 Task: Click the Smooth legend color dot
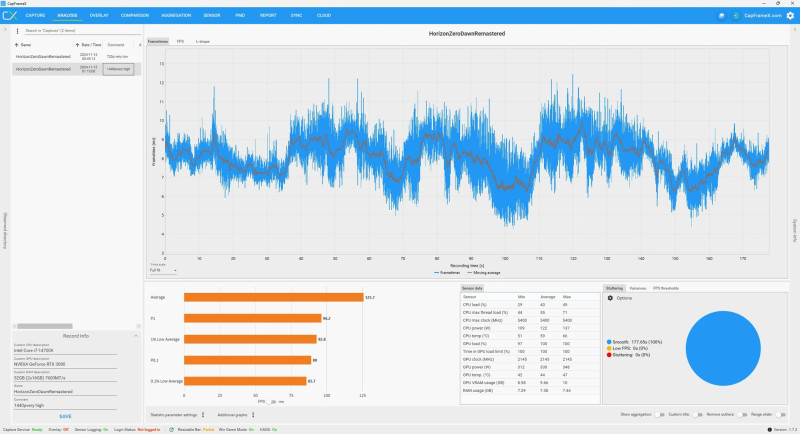(x=609, y=342)
